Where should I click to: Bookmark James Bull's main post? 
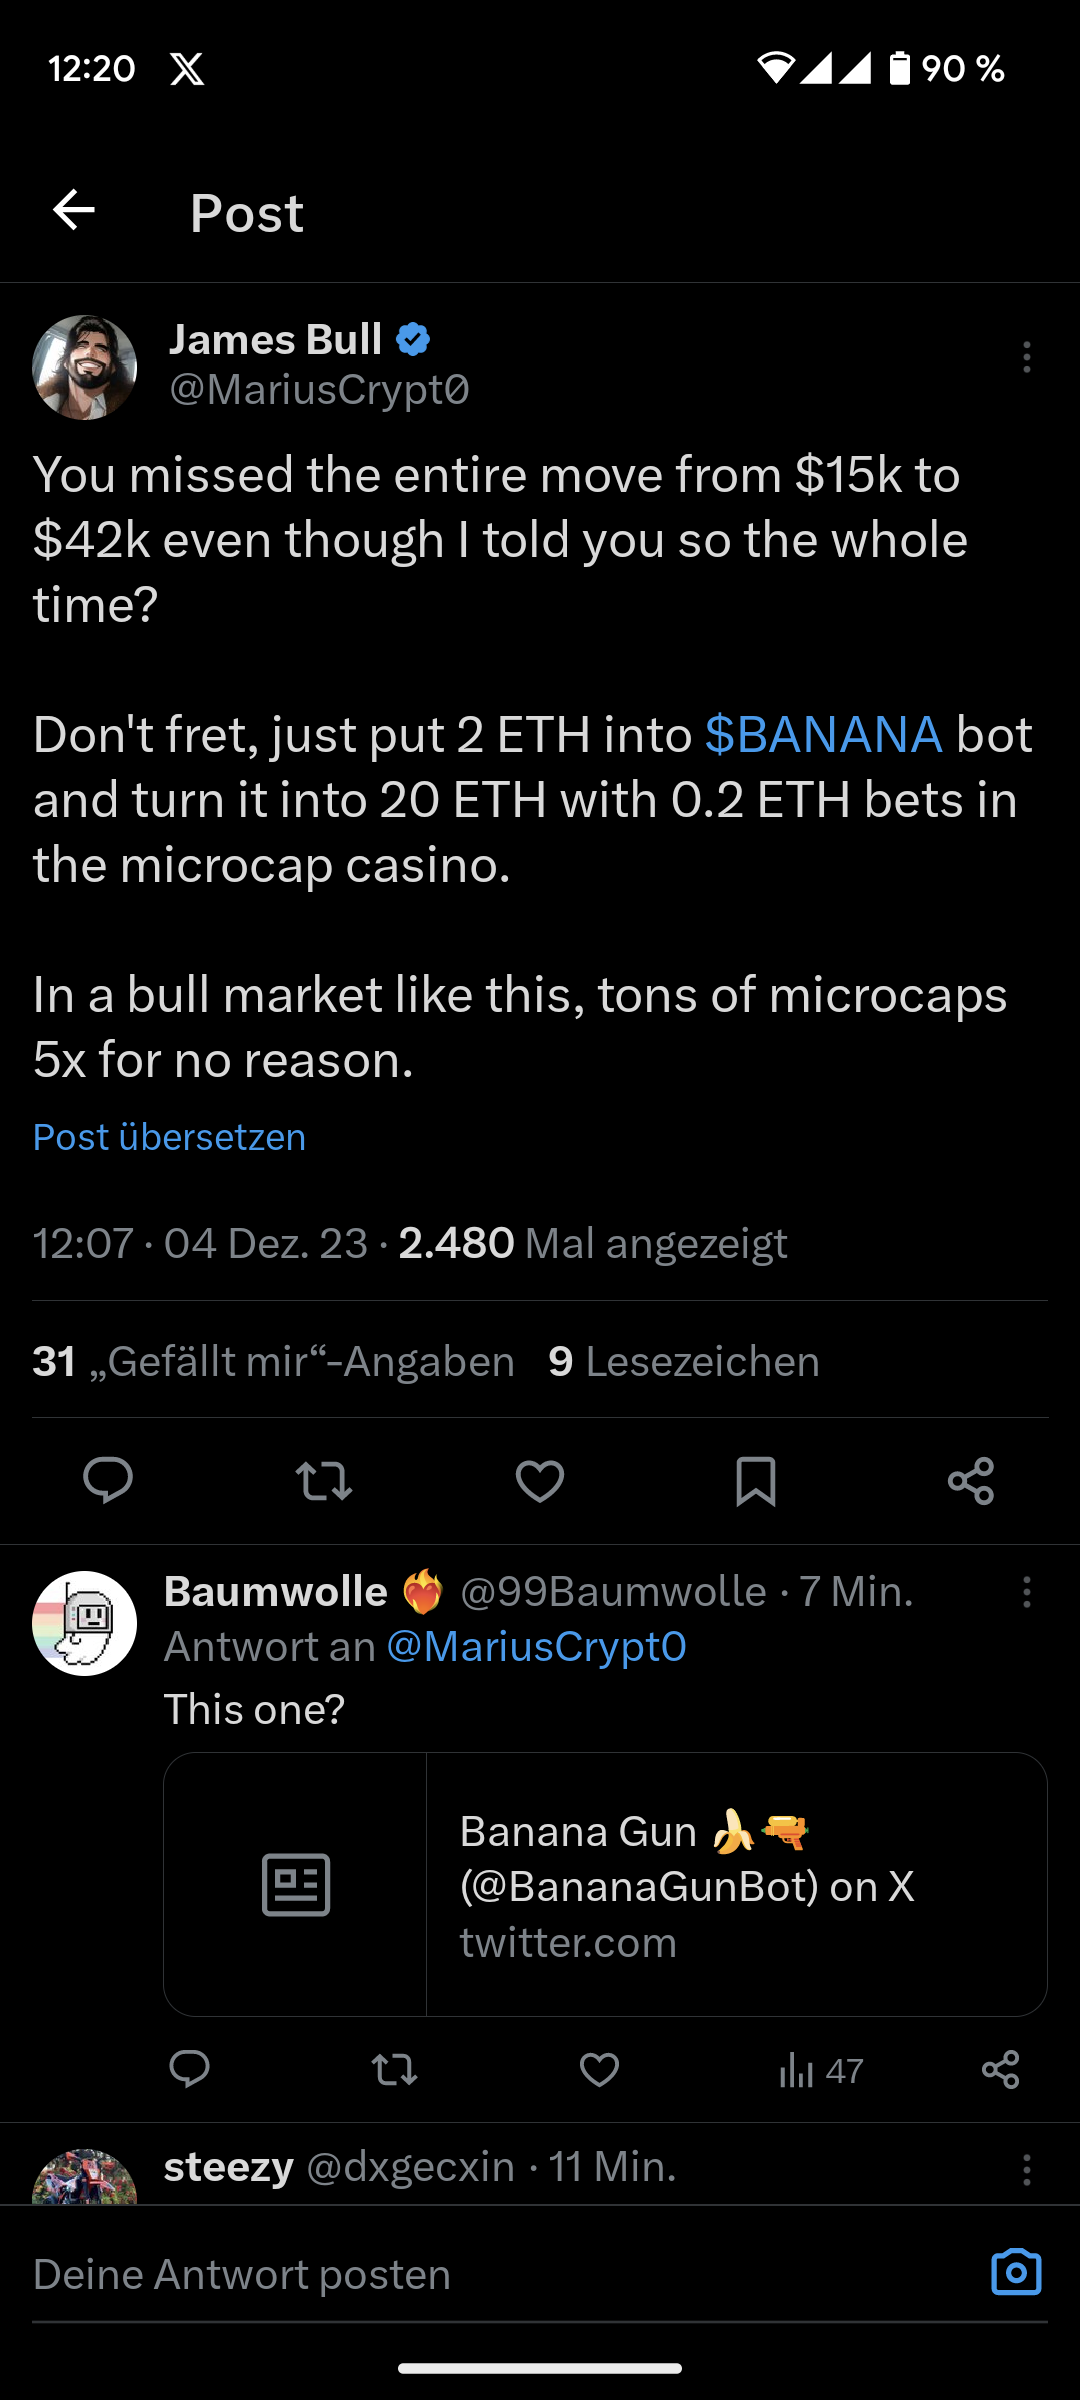point(756,1481)
